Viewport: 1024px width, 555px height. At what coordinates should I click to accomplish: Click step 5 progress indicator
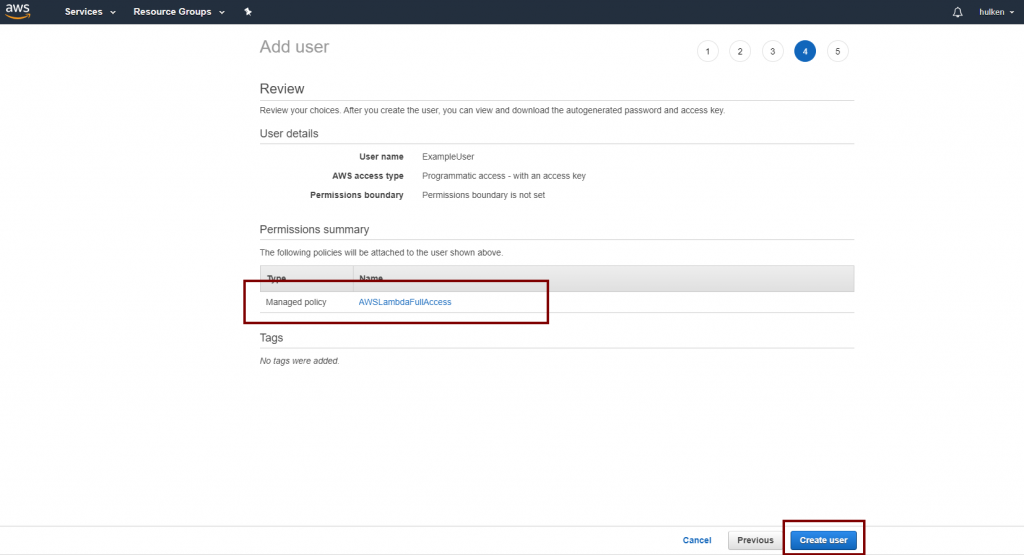(x=838, y=51)
